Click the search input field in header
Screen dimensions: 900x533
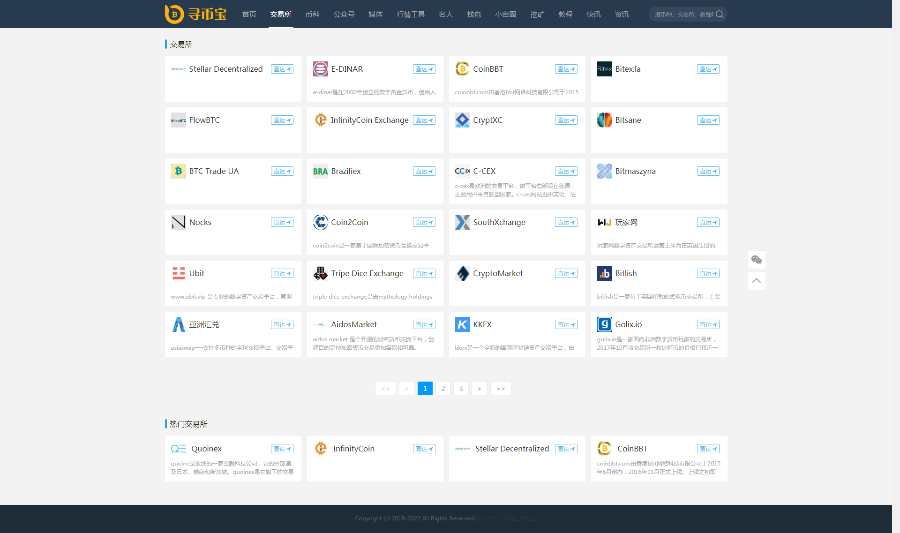(x=682, y=15)
